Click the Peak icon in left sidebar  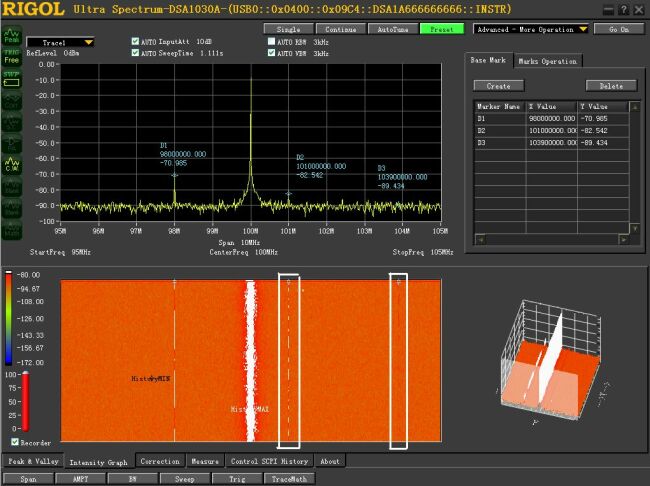[x=12, y=36]
